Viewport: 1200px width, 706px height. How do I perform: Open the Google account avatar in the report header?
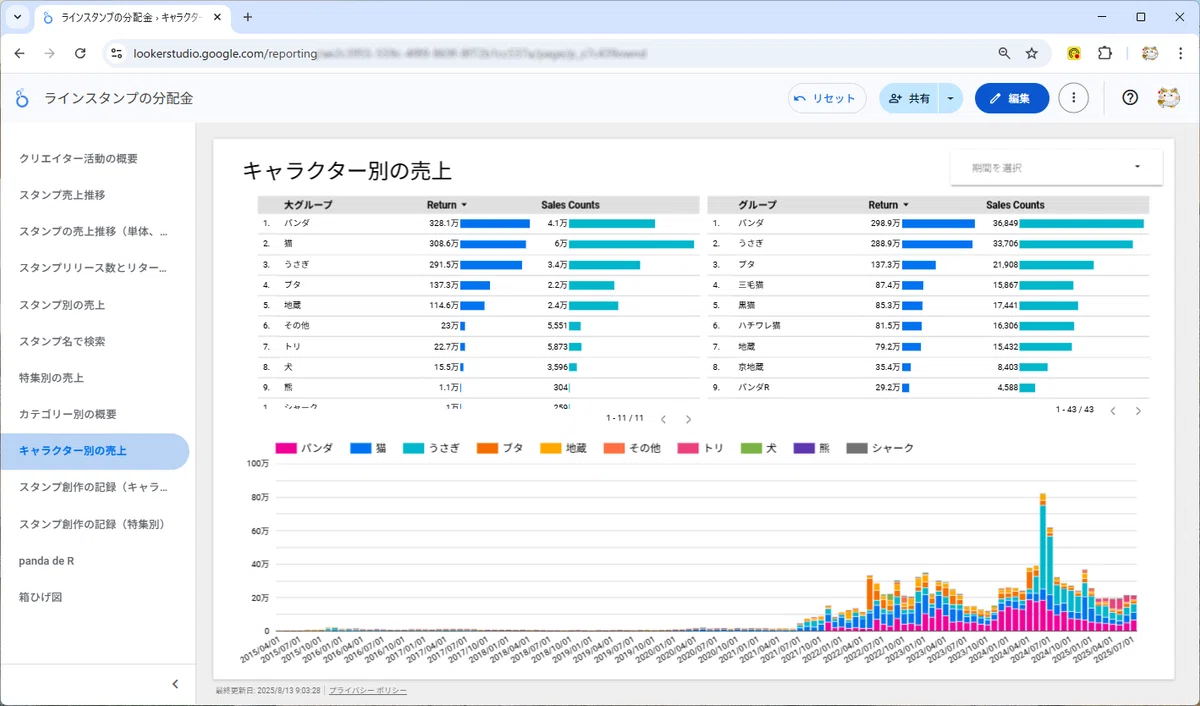click(x=1168, y=98)
